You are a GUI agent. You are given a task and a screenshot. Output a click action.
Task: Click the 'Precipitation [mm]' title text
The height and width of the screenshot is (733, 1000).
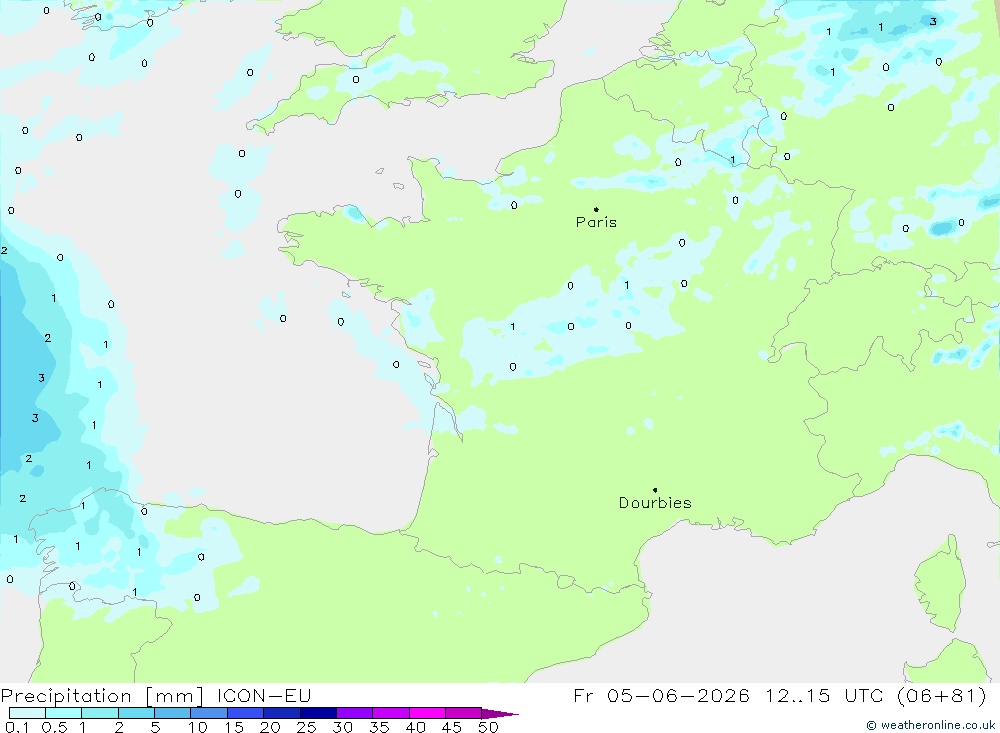[103, 695]
